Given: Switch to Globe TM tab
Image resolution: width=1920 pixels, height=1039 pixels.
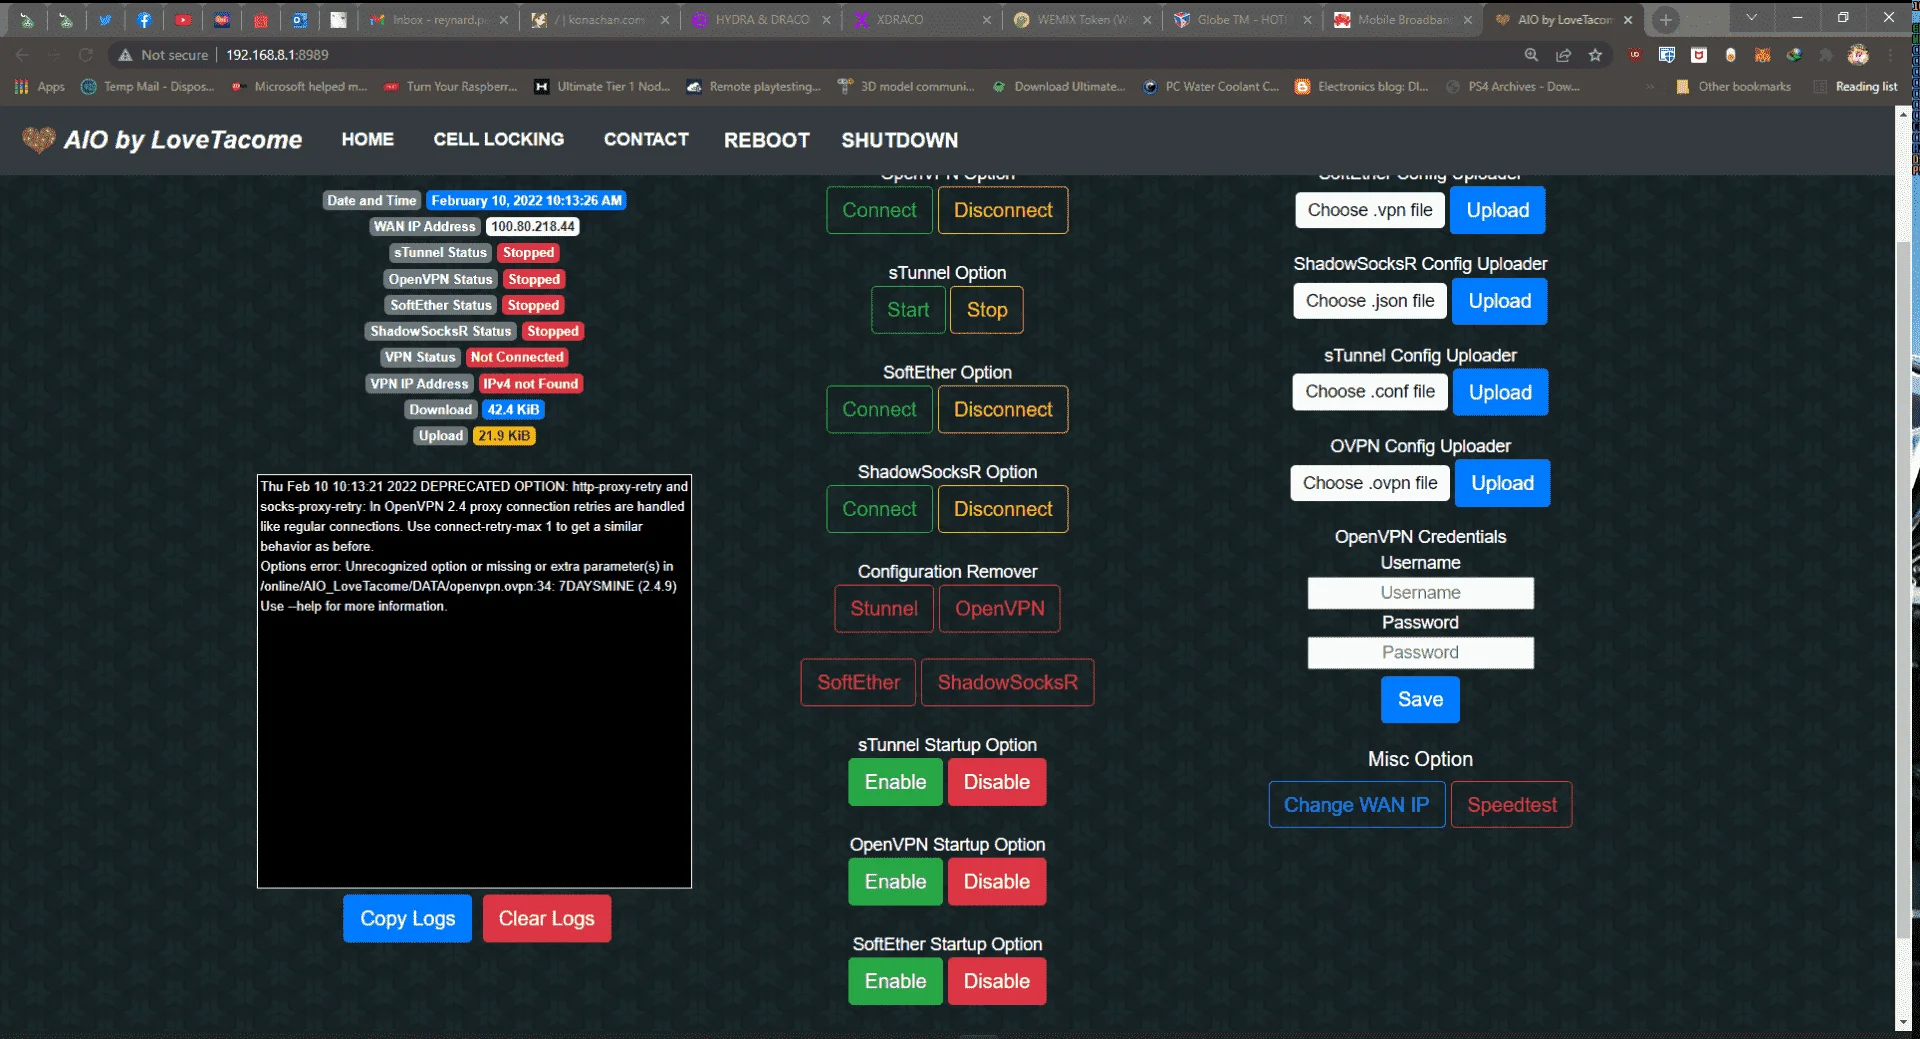Looking at the screenshot, I should [1243, 19].
